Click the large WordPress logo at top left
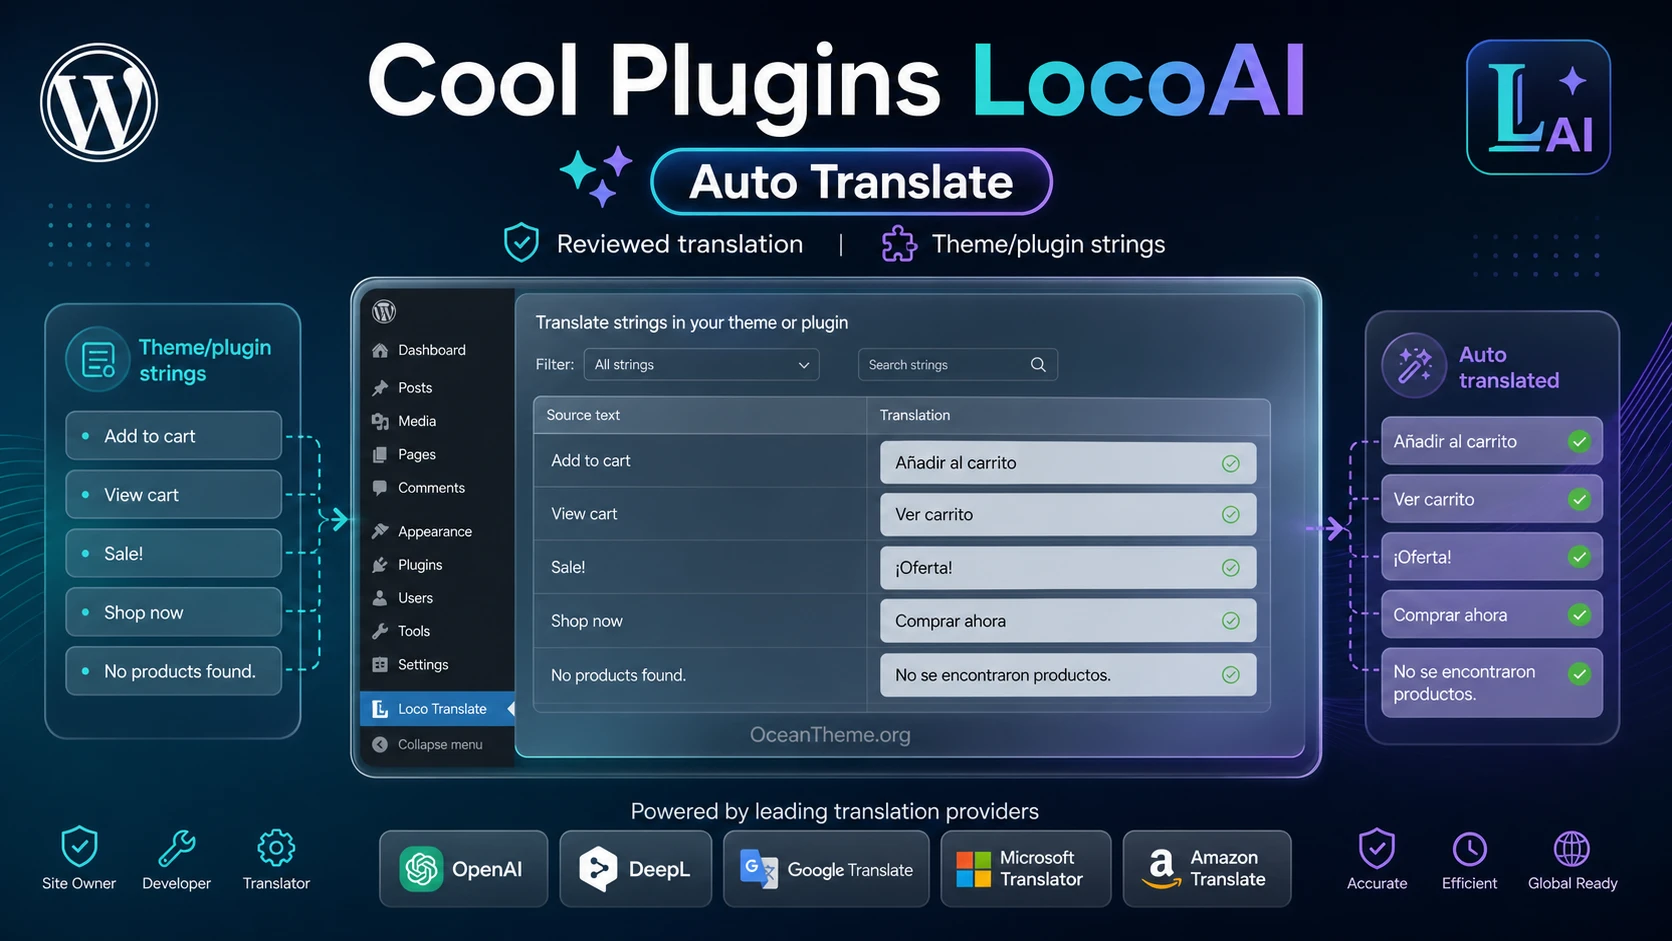The height and width of the screenshot is (941, 1672). click(99, 102)
